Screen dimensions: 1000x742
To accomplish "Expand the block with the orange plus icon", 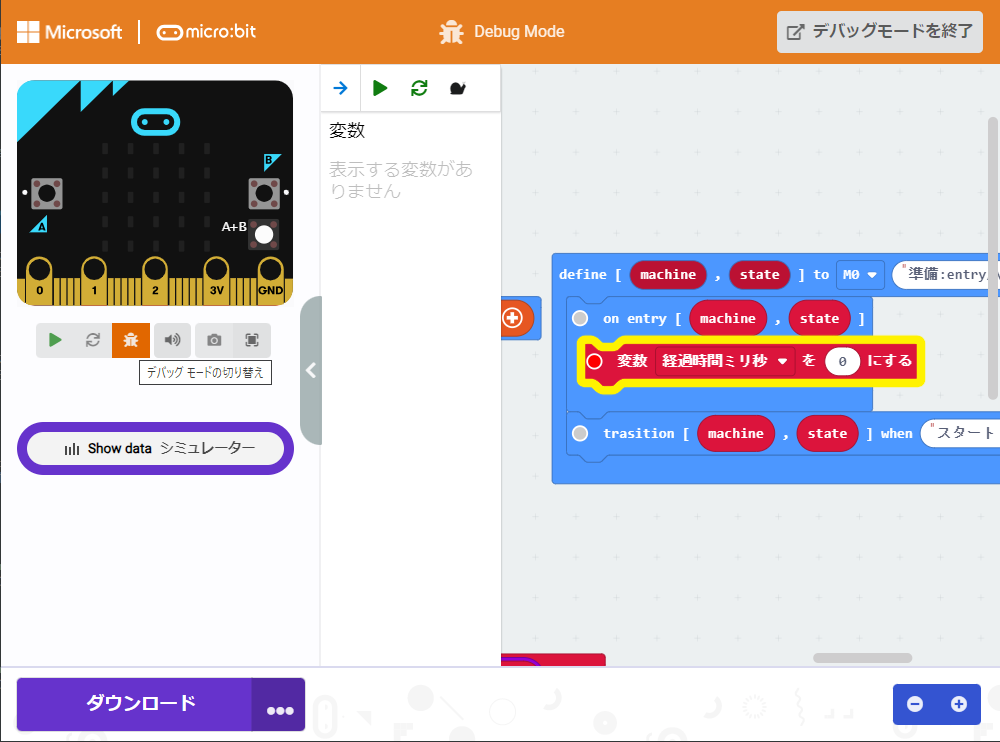I will 513,318.
